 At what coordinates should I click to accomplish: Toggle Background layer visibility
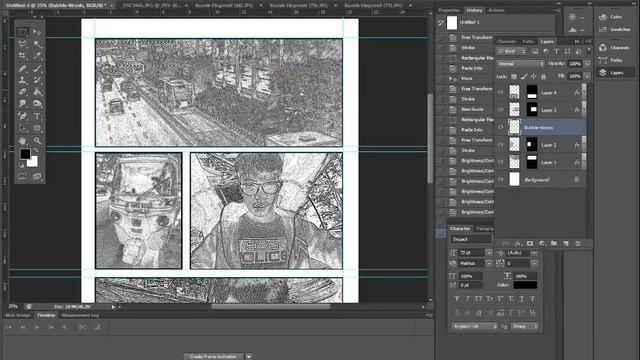pyautogui.click(x=501, y=180)
